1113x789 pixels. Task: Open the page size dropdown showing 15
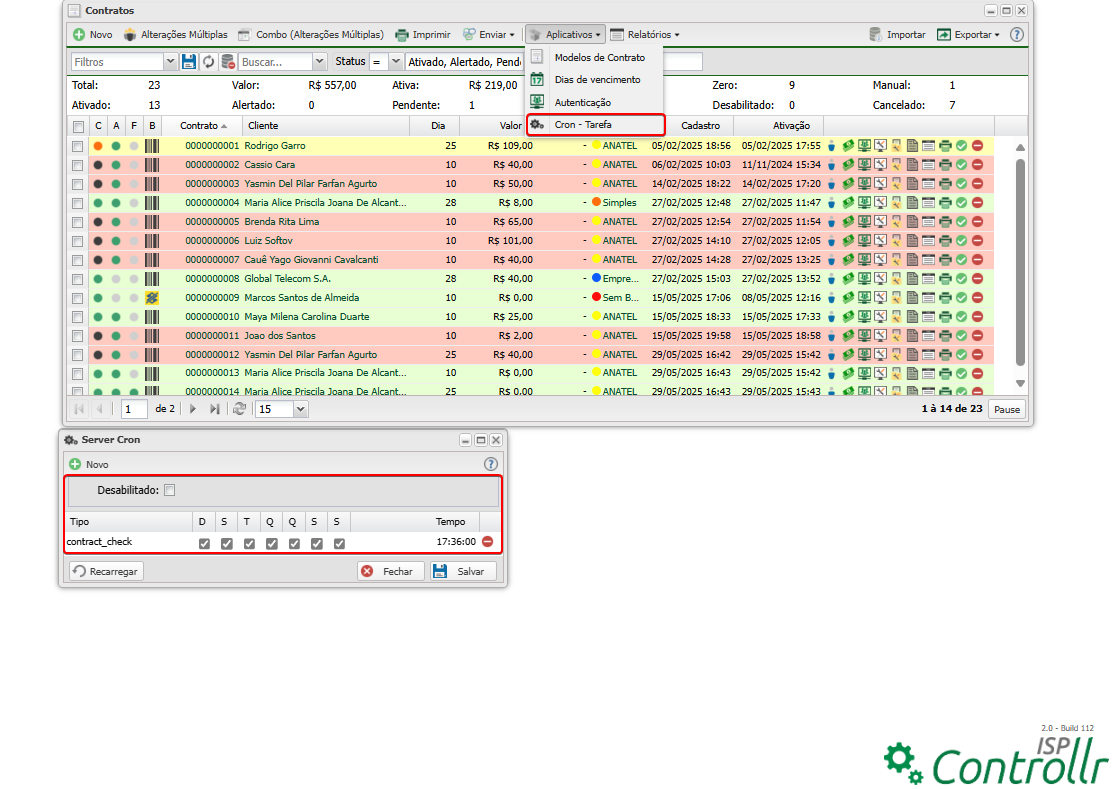point(301,409)
